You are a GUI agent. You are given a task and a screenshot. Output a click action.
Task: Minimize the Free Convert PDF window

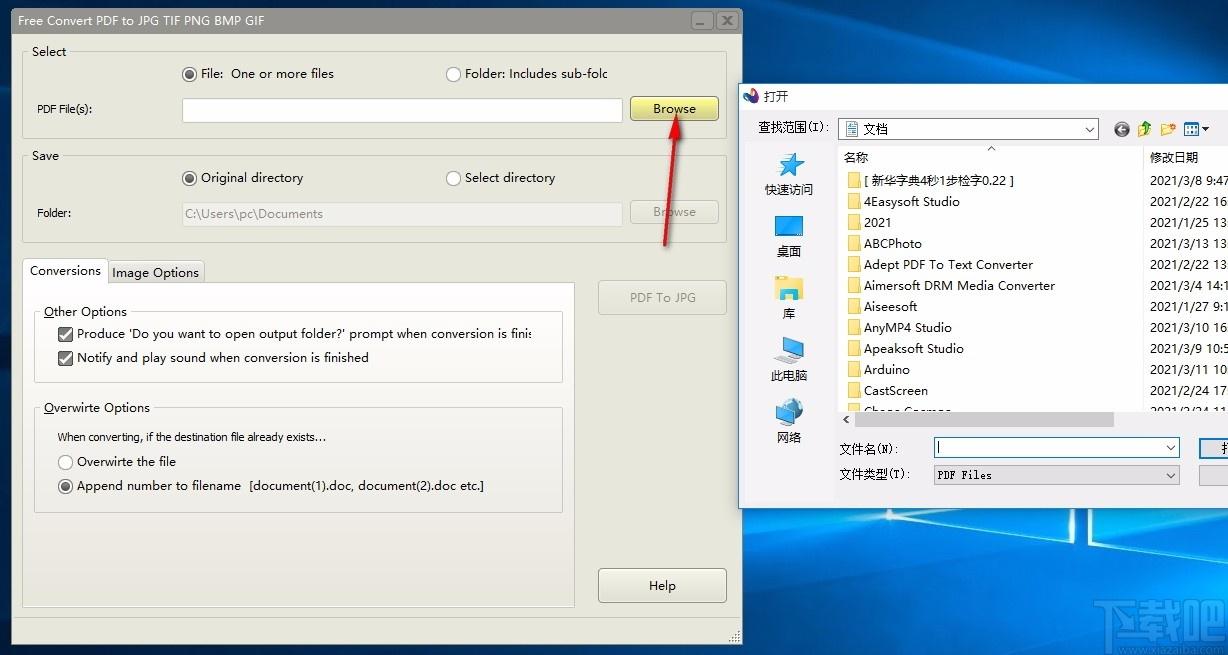click(702, 21)
